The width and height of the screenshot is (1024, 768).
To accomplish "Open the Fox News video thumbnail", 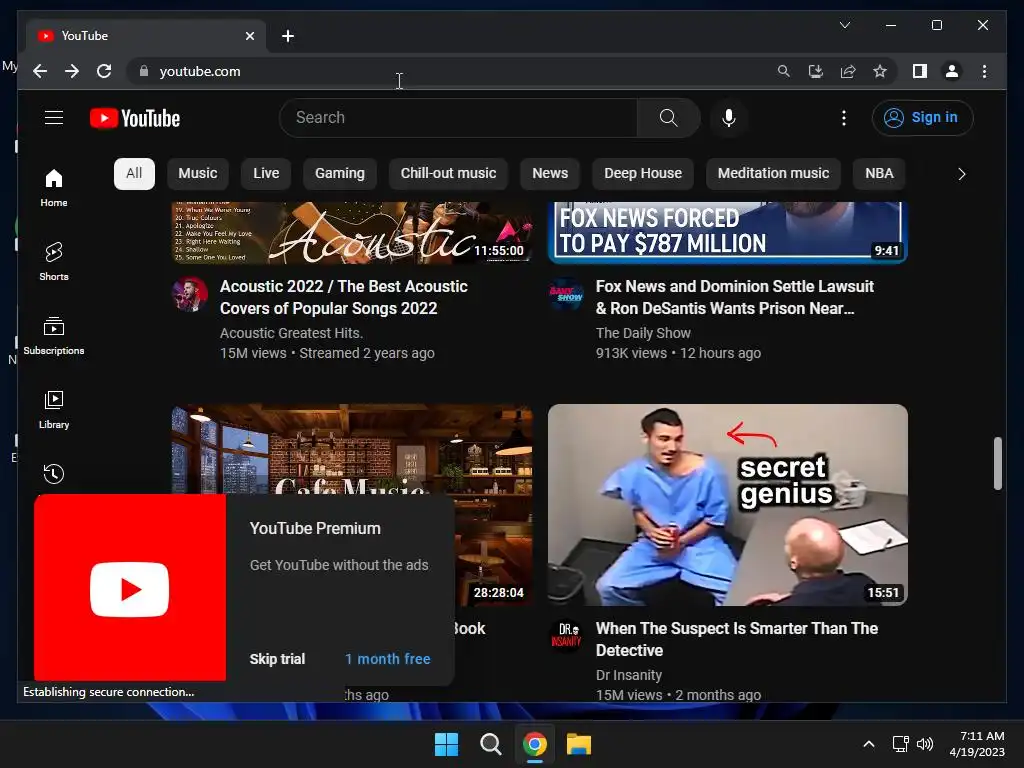I will tap(728, 232).
